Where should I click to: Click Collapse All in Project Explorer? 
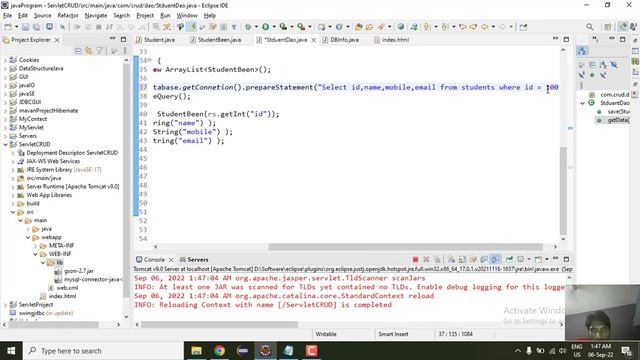tap(78, 51)
